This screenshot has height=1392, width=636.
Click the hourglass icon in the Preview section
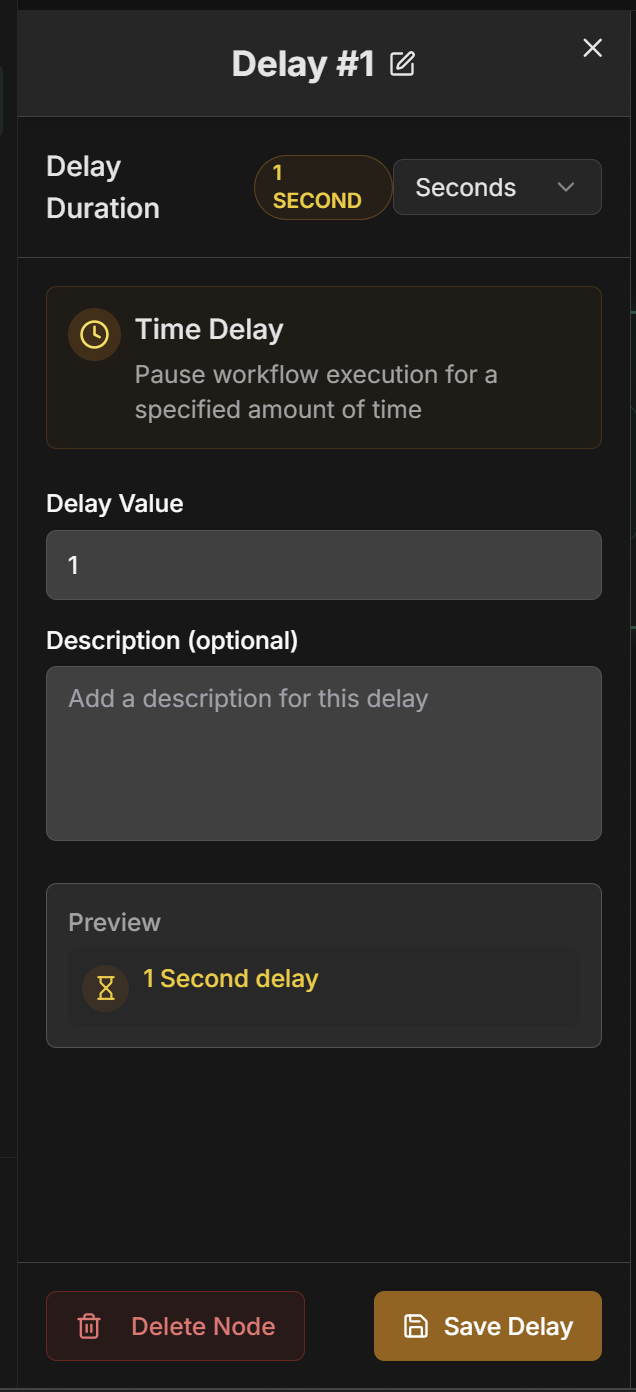[105, 988]
